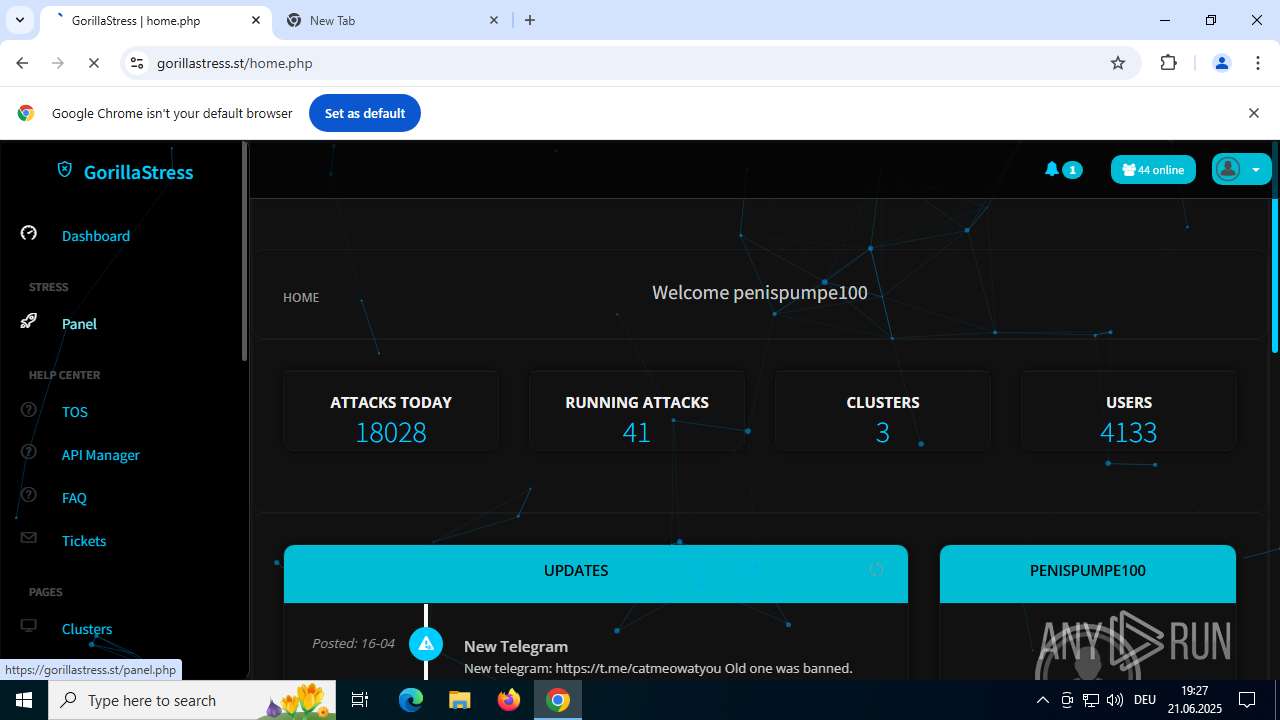Open Microsoft Edge from the taskbar
This screenshot has height=720, width=1280.
click(411, 700)
